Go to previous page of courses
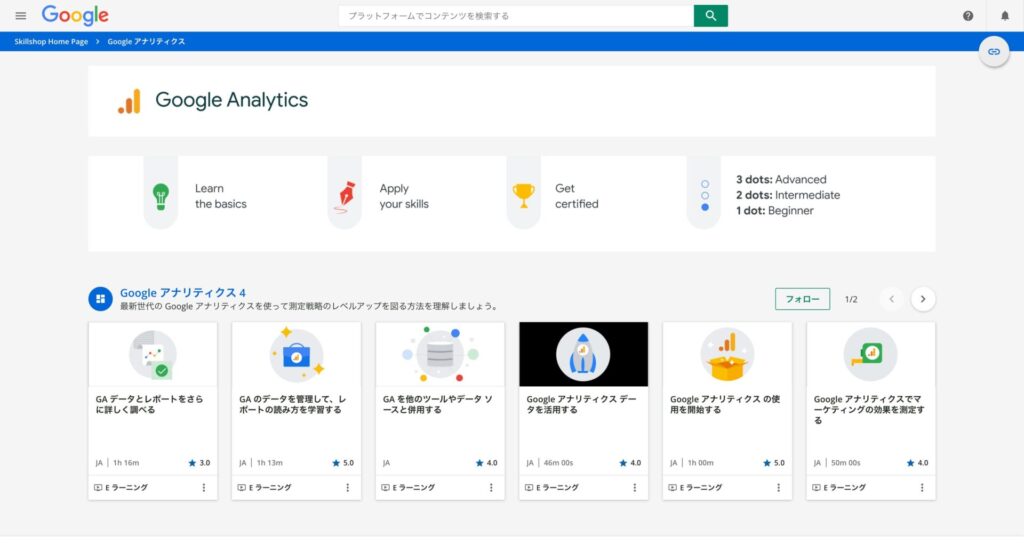This screenshot has height=551, width=1024. [x=891, y=298]
